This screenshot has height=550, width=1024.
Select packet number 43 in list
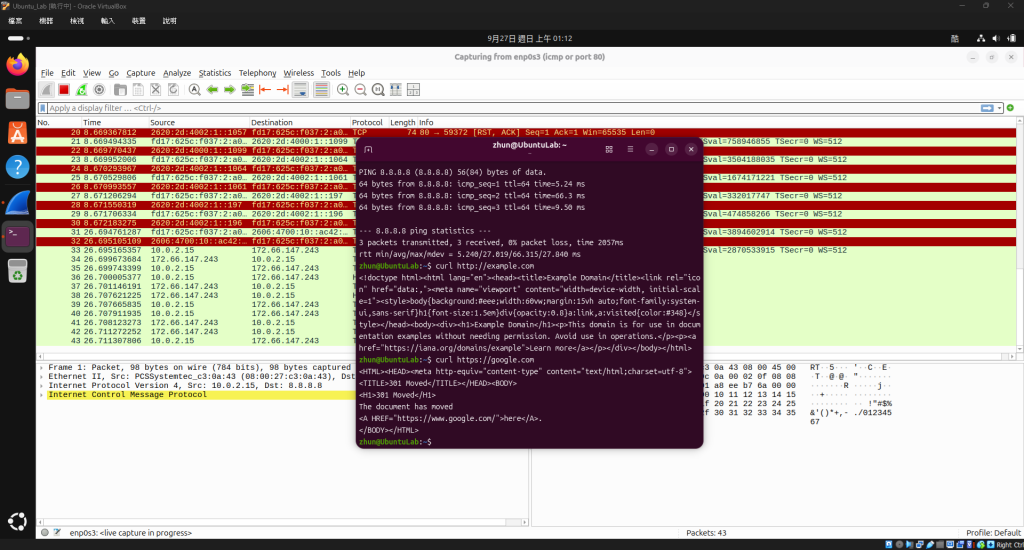click(x=196, y=341)
